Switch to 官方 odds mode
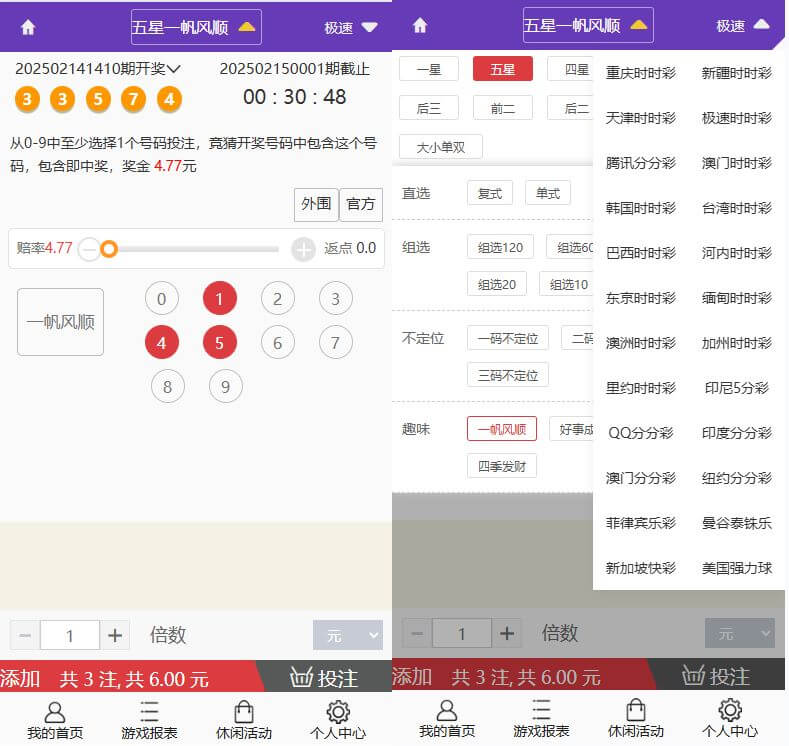 (x=360, y=204)
